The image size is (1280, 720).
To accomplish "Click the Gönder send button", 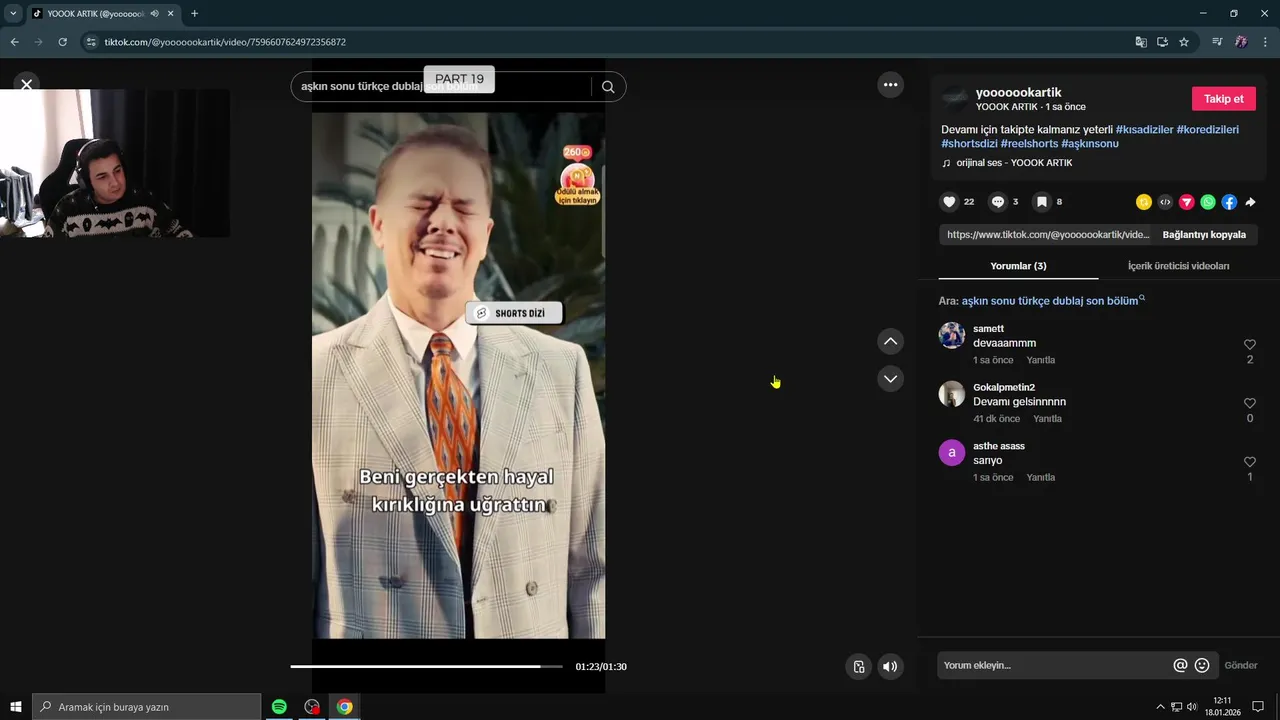I will 1241,665.
